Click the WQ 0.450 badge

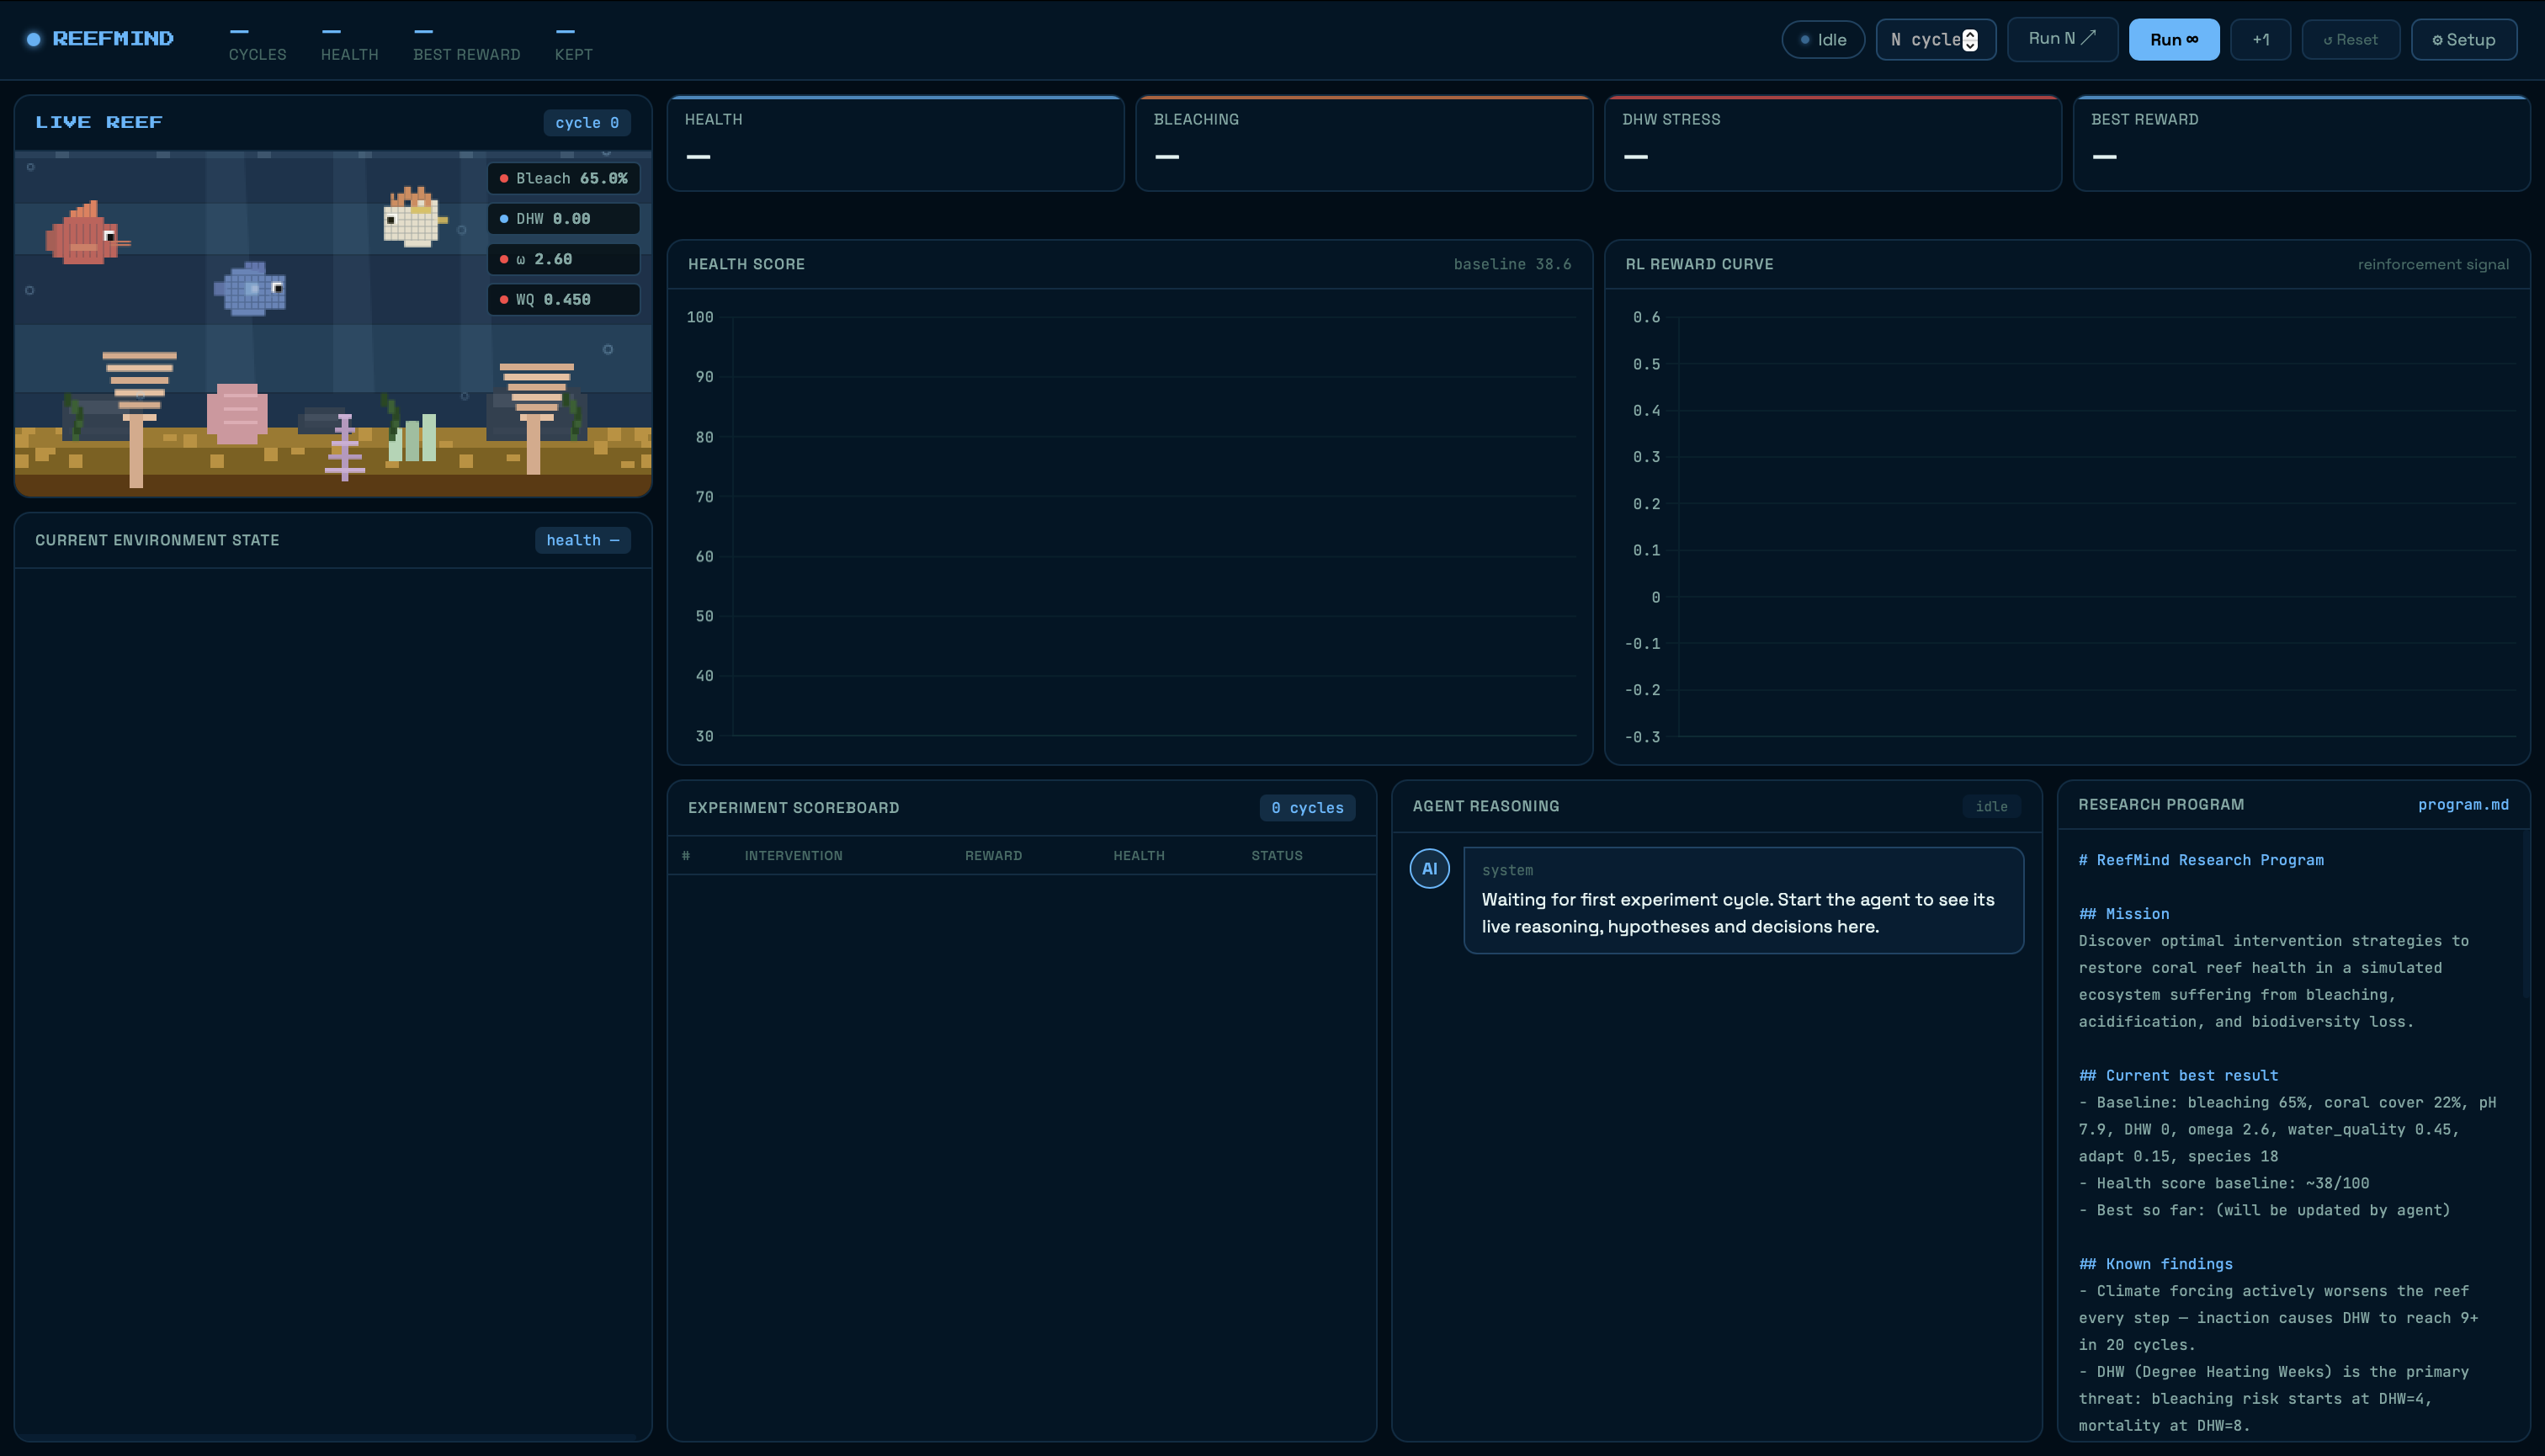(x=564, y=299)
